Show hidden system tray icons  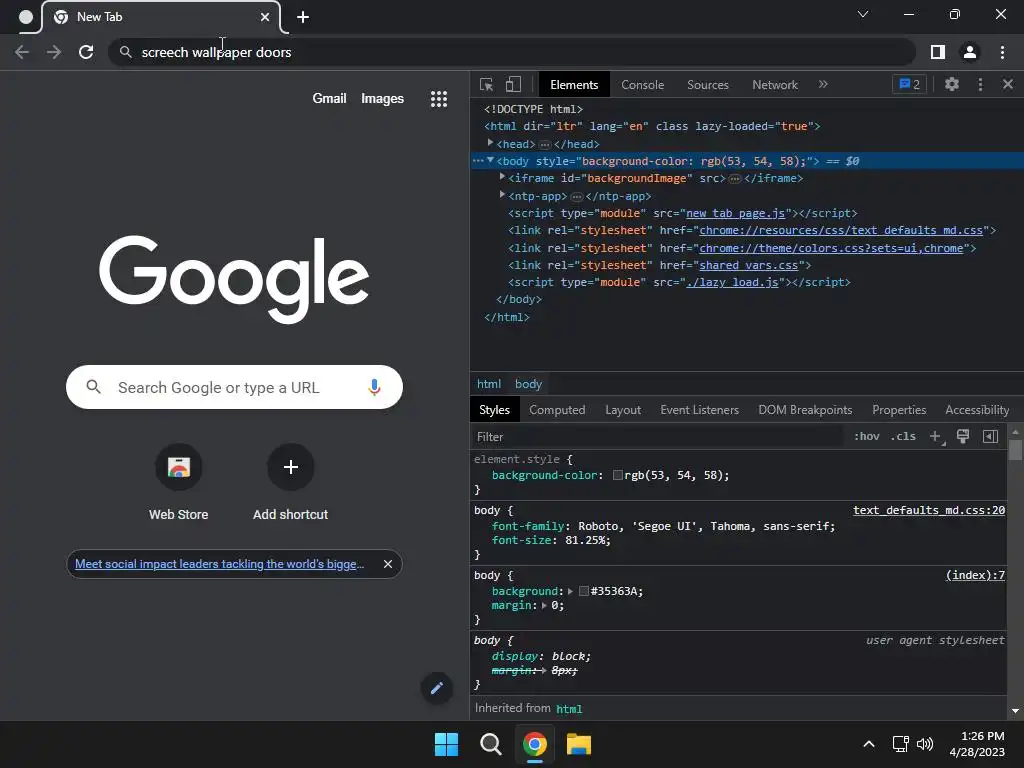point(869,744)
